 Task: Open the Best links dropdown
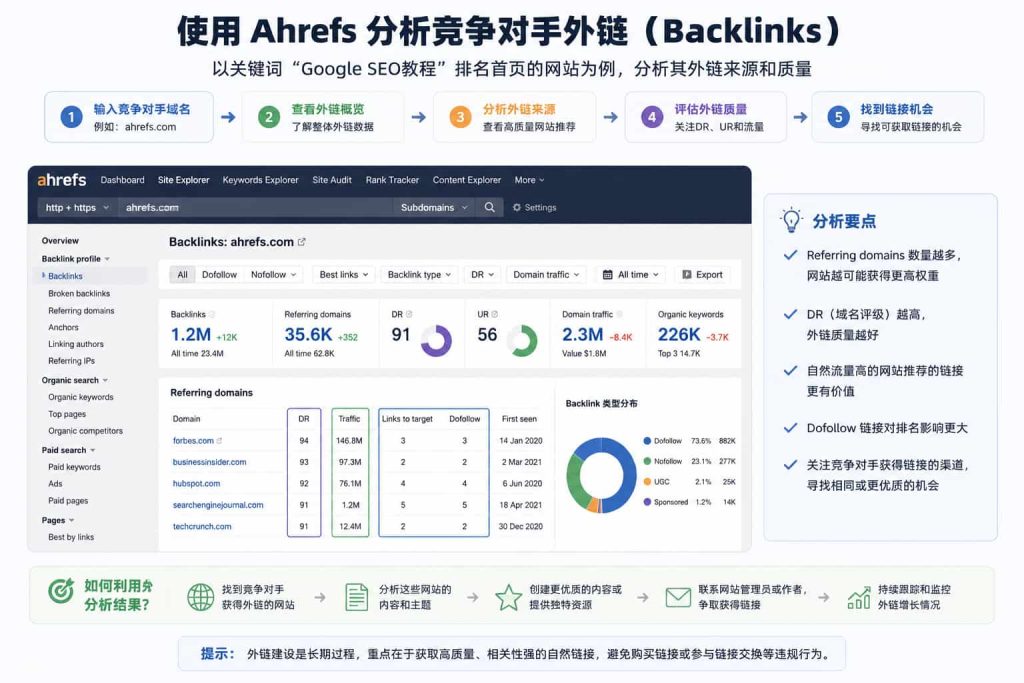(x=344, y=274)
